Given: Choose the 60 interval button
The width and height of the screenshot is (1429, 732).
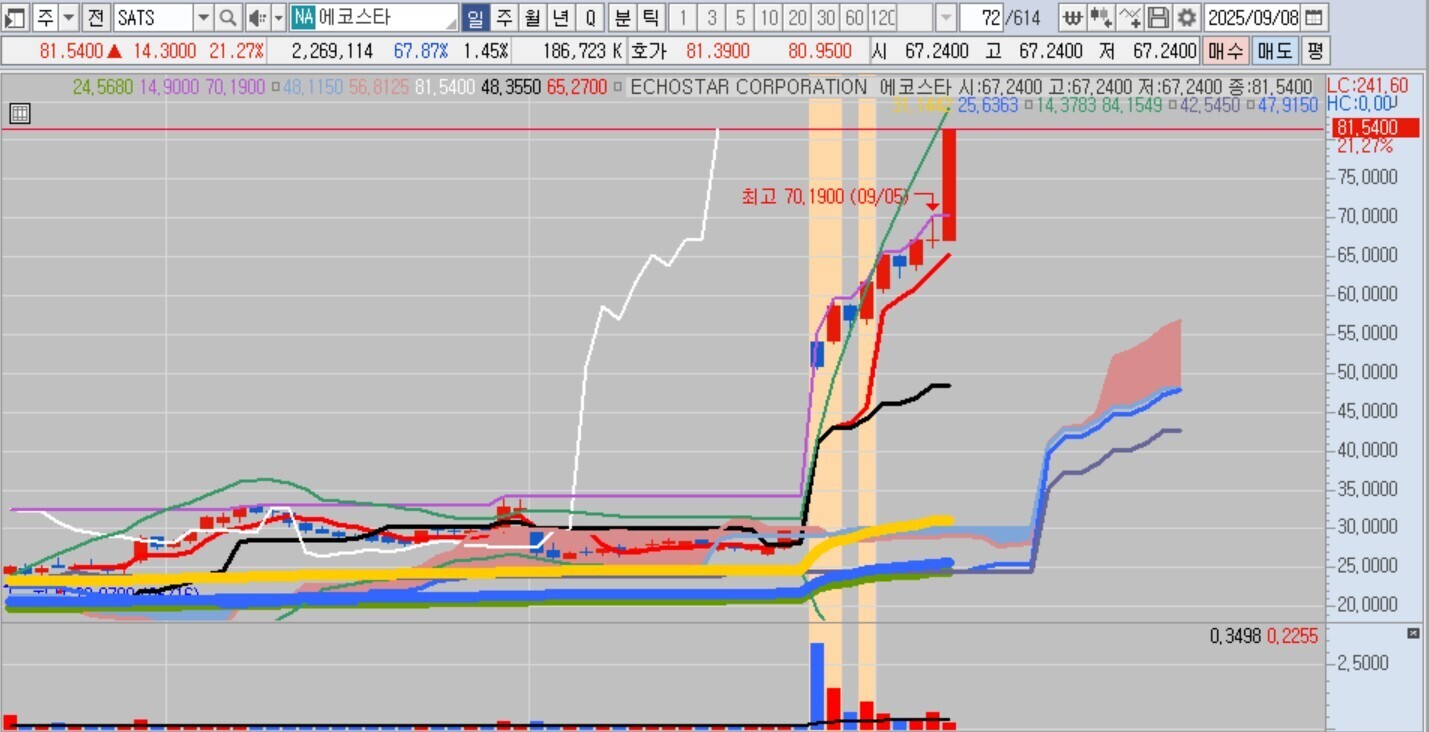Looking at the screenshot, I should [854, 17].
